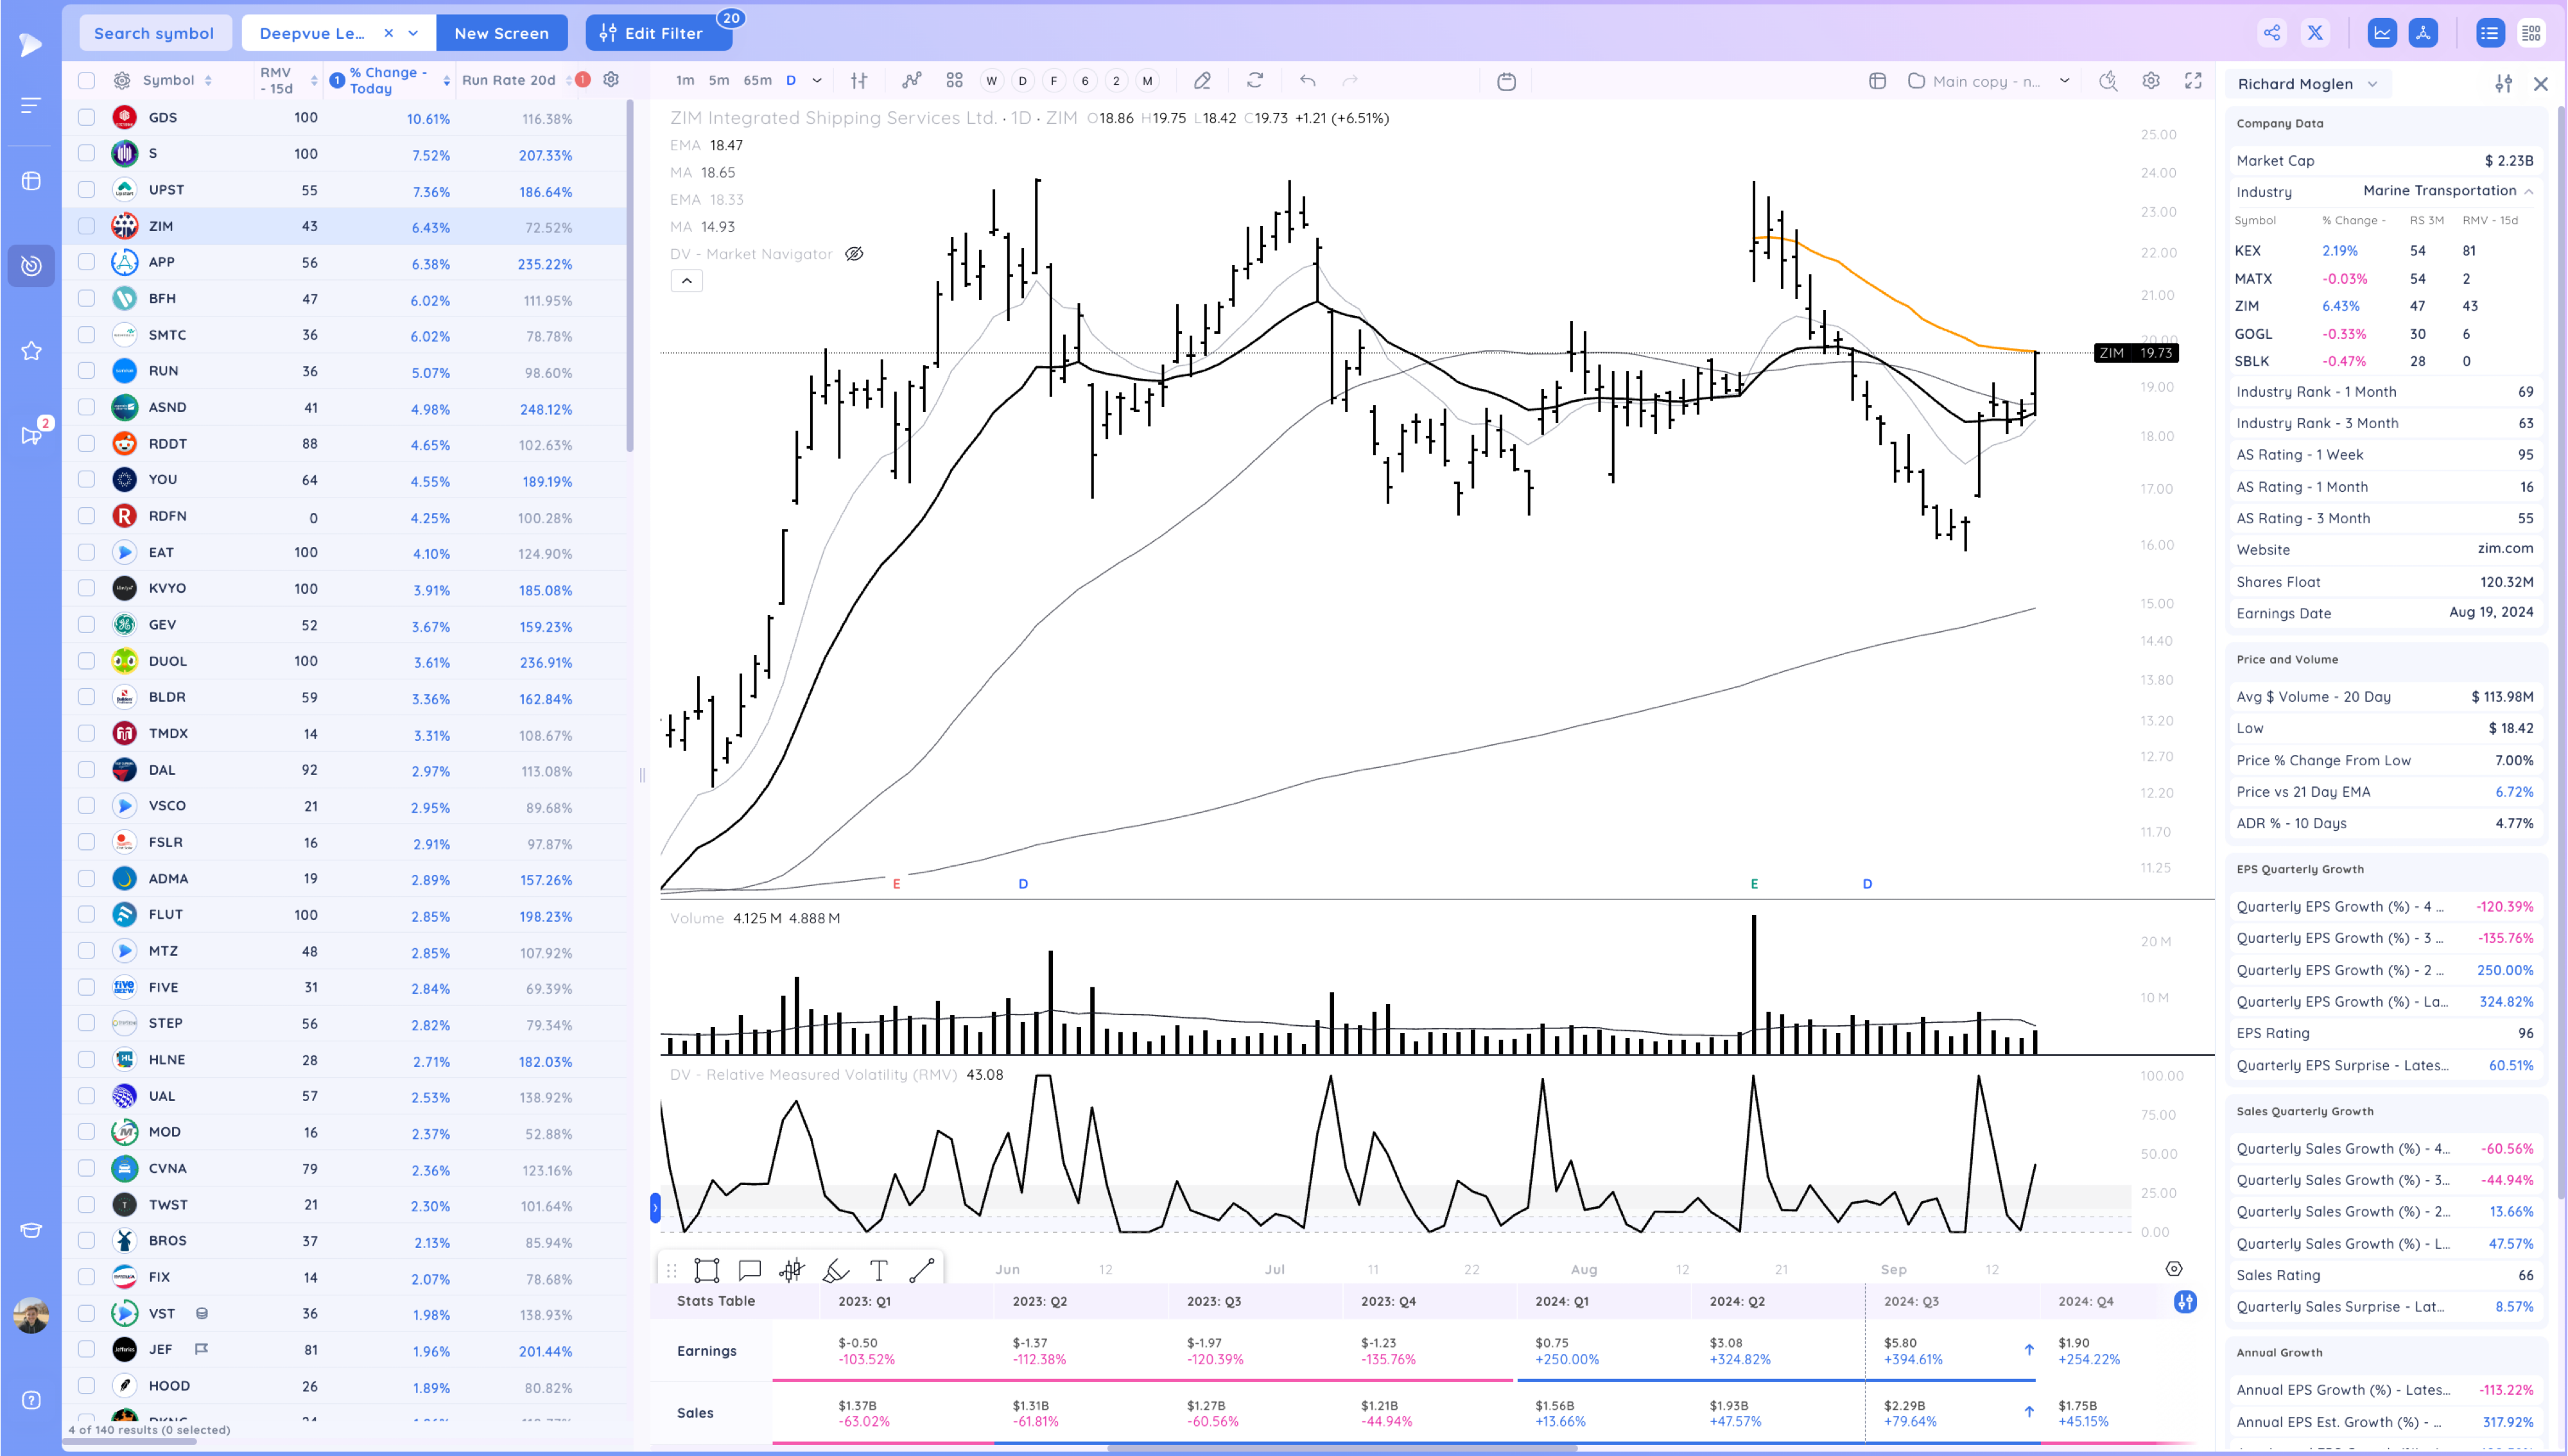Image resolution: width=2568 pixels, height=1456 pixels.
Task: Select the text annotation tool
Action: (x=878, y=1270)
